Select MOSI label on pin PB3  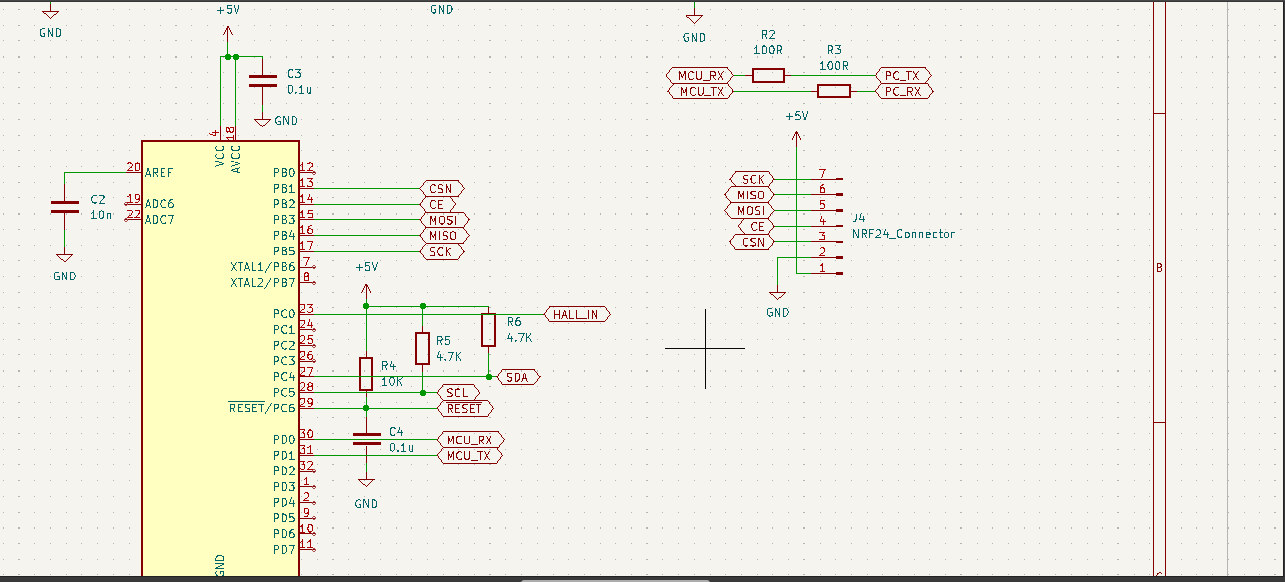(445, 220)
